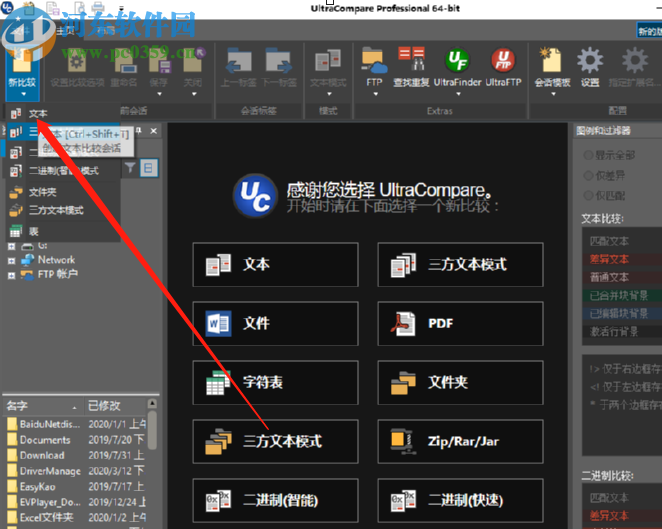Viewport: 662px width, 529px height.
Task: Expand the UltraFinder dropdown arrow
Action: click(459, 94)
